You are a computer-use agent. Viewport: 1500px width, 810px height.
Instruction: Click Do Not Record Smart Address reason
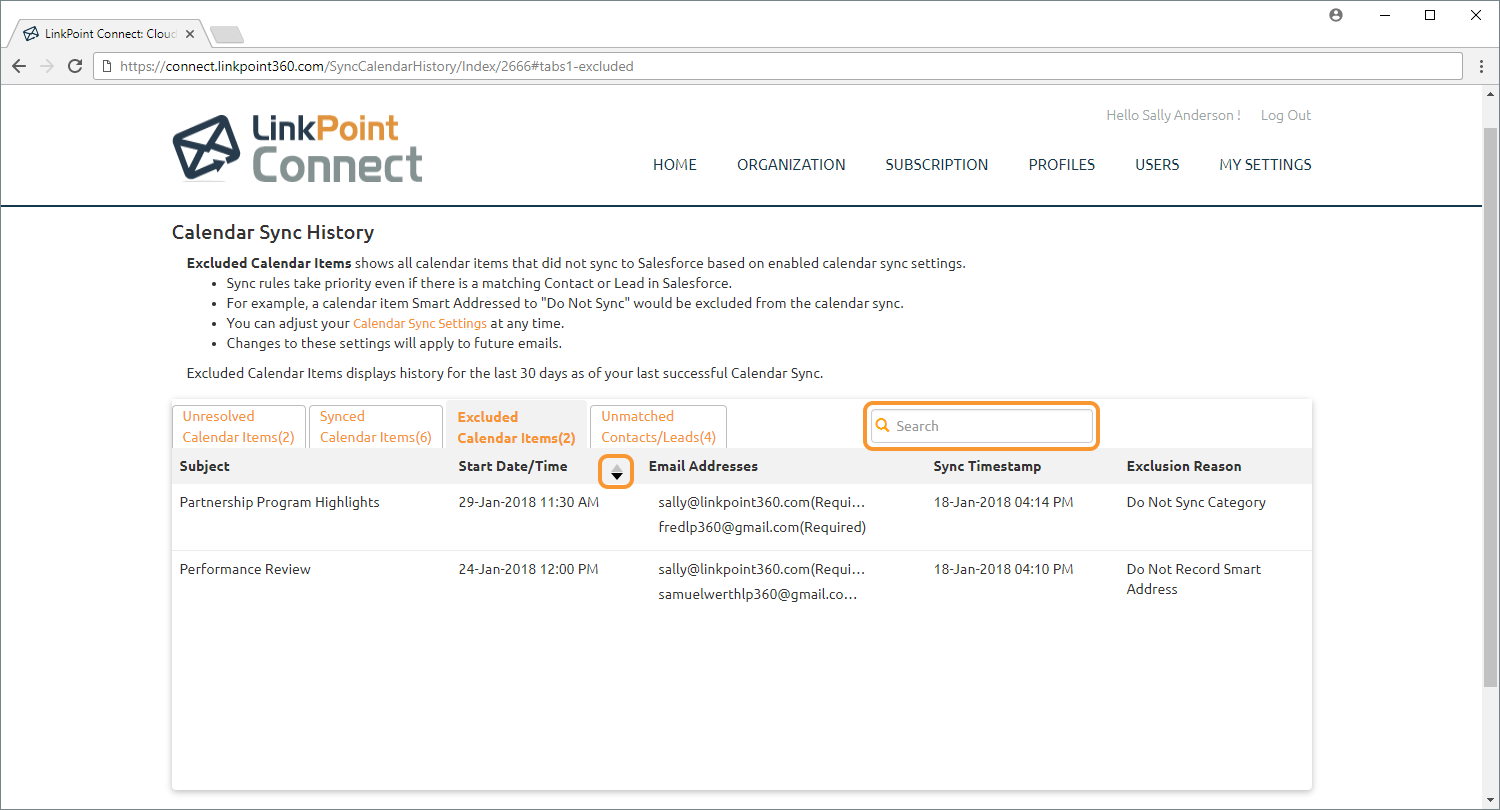(x=1193, y=579)
